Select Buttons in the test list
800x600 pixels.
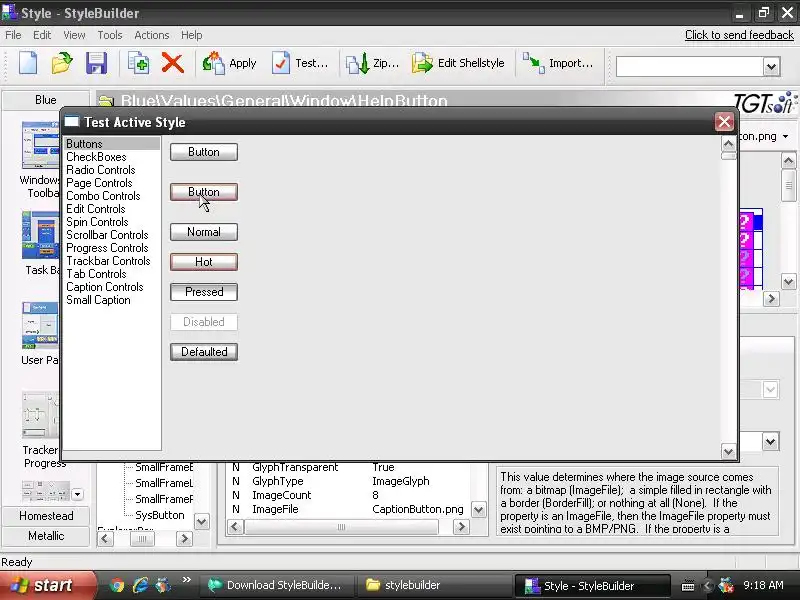(x=111, y=144)
